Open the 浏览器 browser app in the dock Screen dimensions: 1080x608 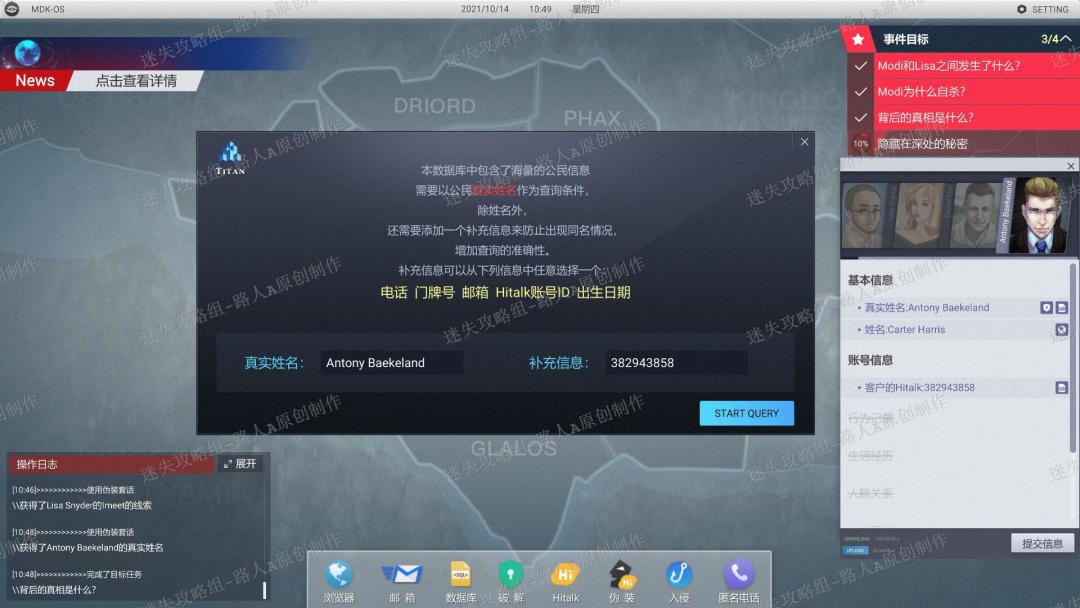(338, 580)
